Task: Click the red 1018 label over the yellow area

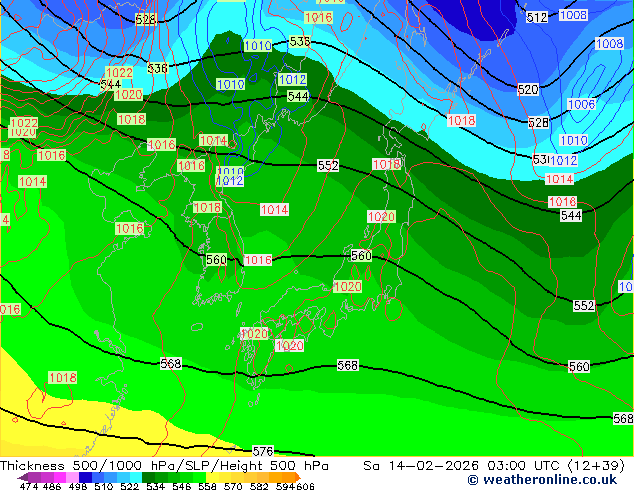Action: (x=62, y=377)
